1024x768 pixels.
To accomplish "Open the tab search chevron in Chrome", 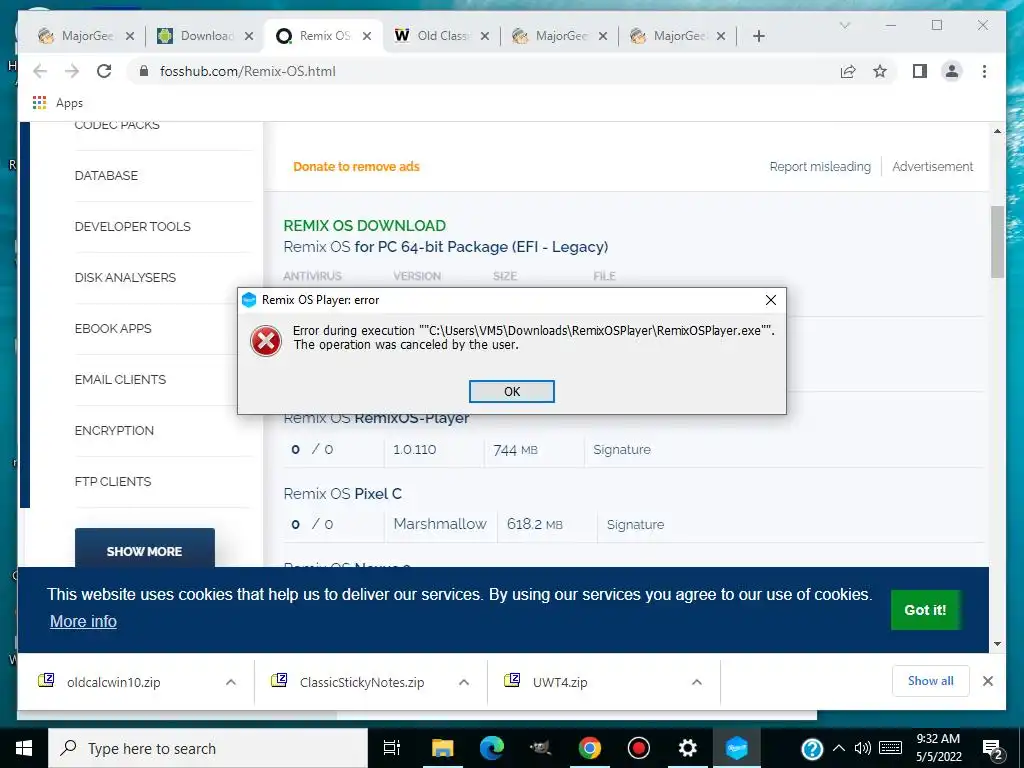I will (844, 25).
